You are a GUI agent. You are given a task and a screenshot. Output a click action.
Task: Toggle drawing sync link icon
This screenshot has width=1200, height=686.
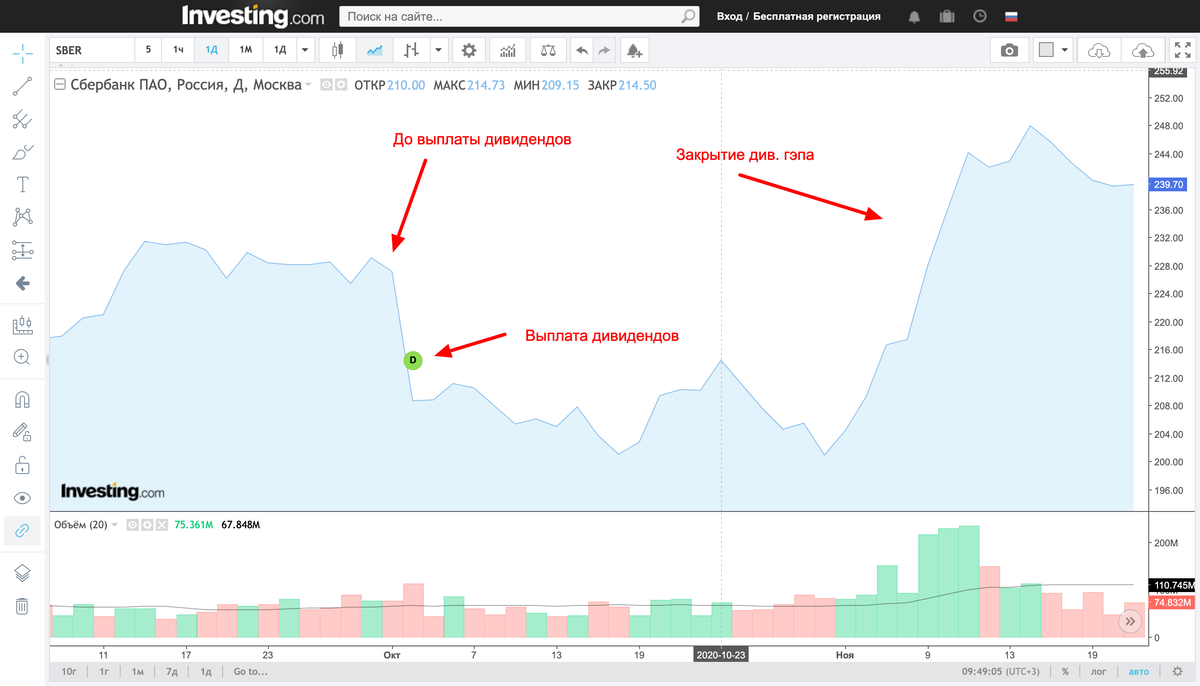[22, 530]
